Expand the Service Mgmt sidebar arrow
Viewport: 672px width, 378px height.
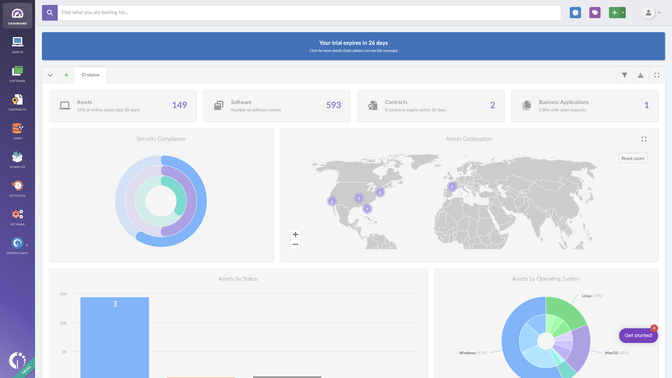(x=27, y=245)
